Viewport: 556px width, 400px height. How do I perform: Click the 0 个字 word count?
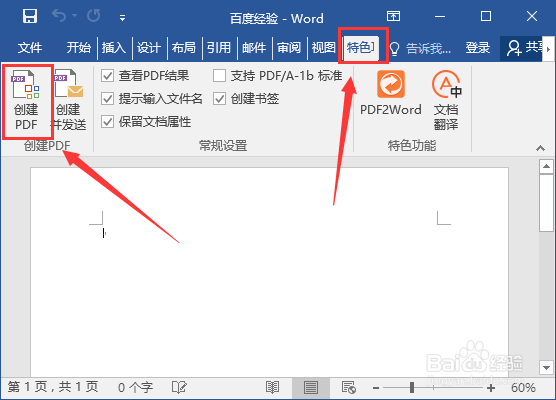(135, 387)
